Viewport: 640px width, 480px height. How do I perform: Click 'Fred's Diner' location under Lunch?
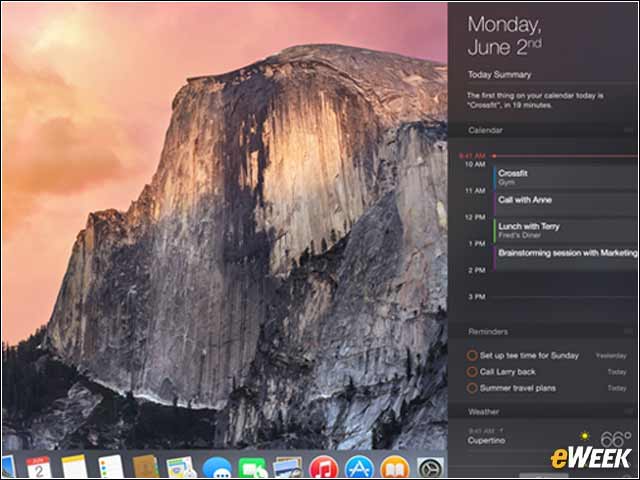[519, 236]
